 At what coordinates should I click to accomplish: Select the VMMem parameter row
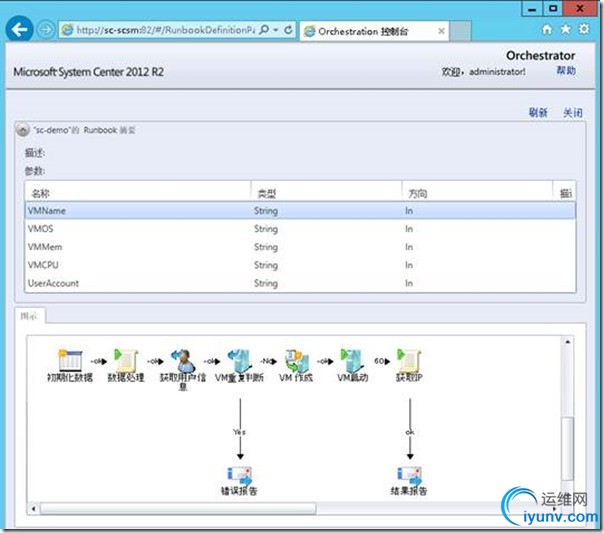[x=300, y=247]
